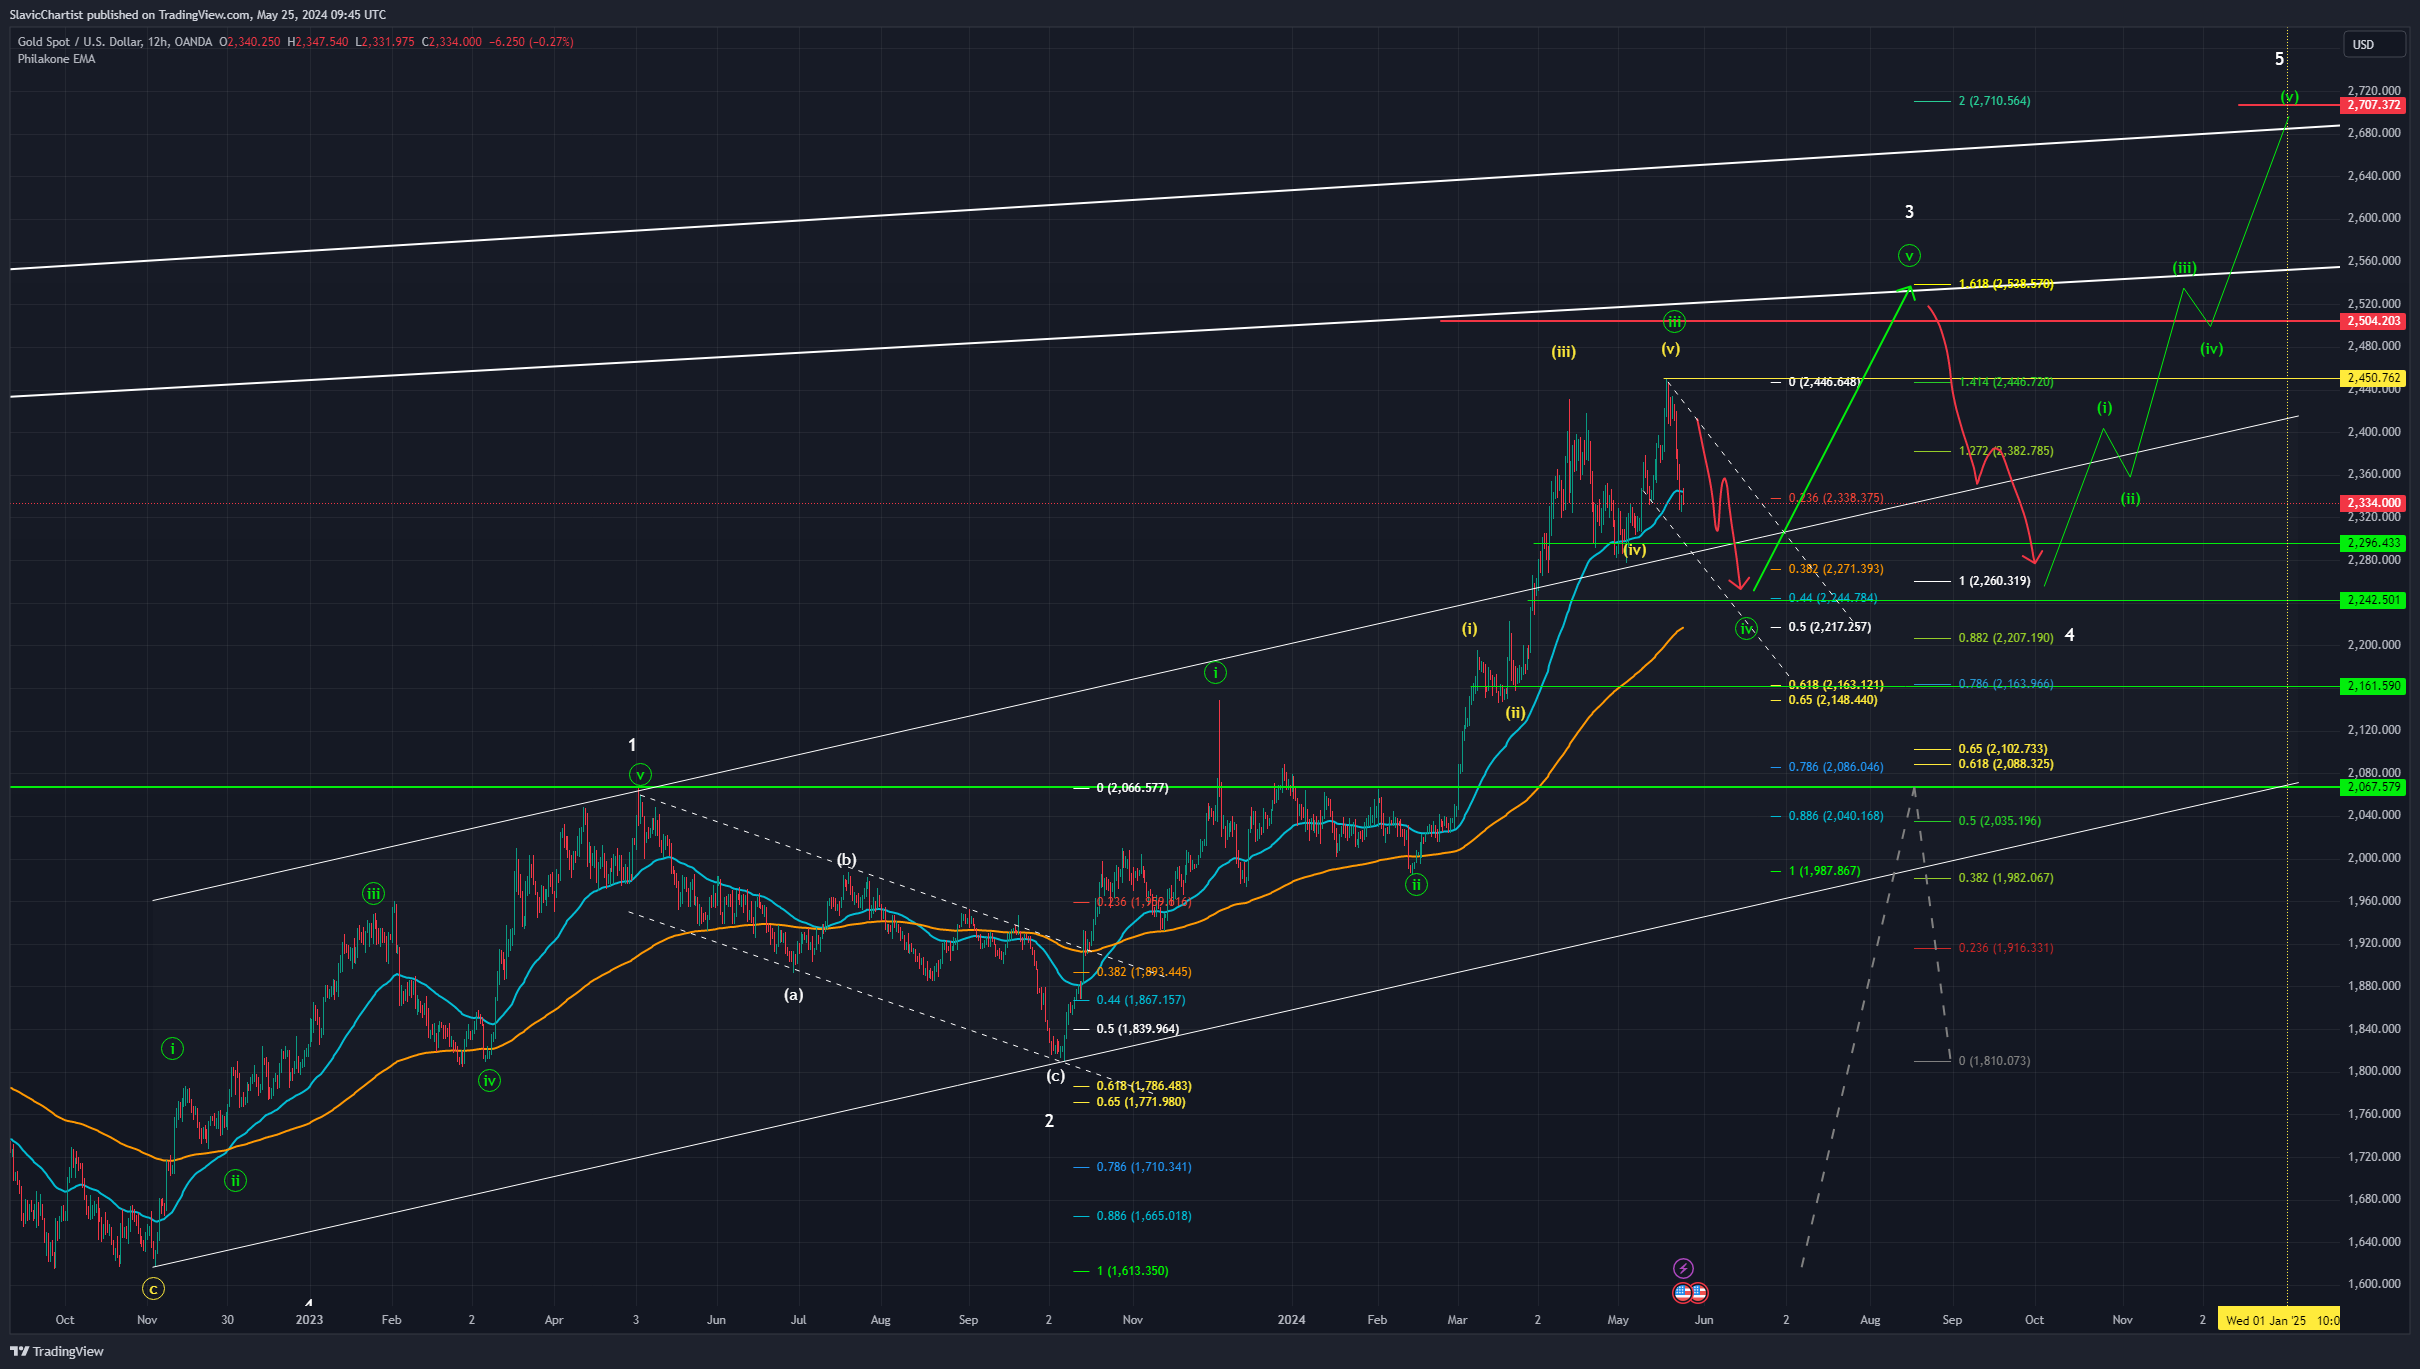Click the SlavicChartist published header text
The height and width of the screenshot is (1369, 2420).
198,15
